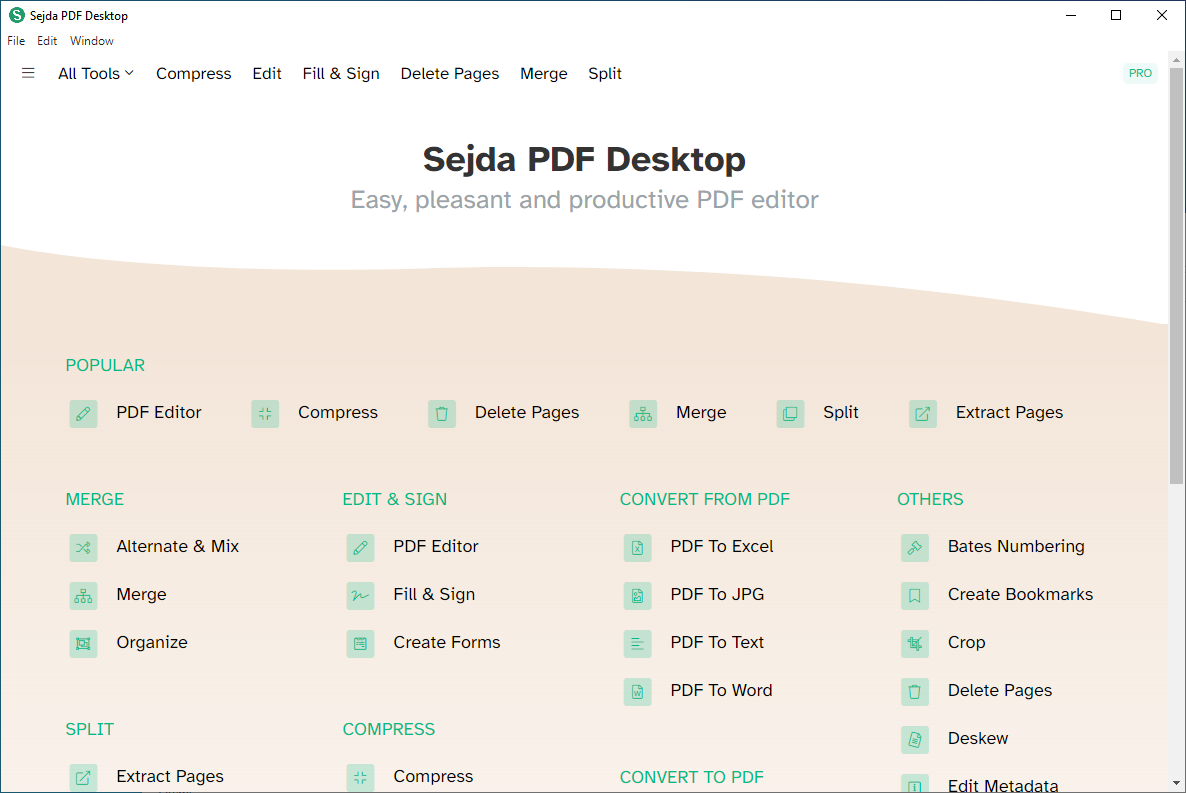Select the Merge tool icon

tap(643, 413)
